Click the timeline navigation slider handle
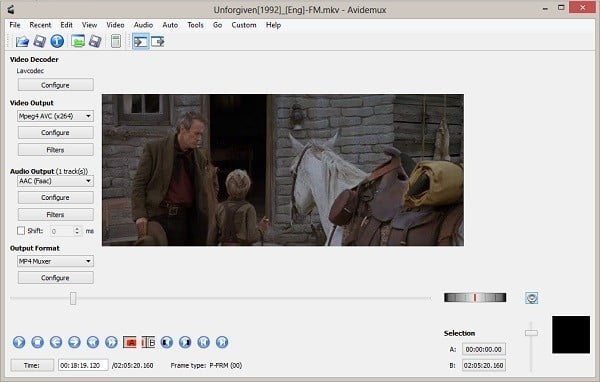The height and width of the screenshot is (382, 600). (x=73, y=298)
